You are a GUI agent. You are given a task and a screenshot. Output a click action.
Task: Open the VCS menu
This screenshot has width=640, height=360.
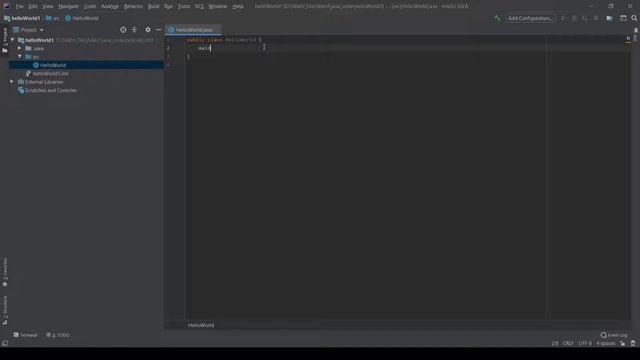click(199, 6)
